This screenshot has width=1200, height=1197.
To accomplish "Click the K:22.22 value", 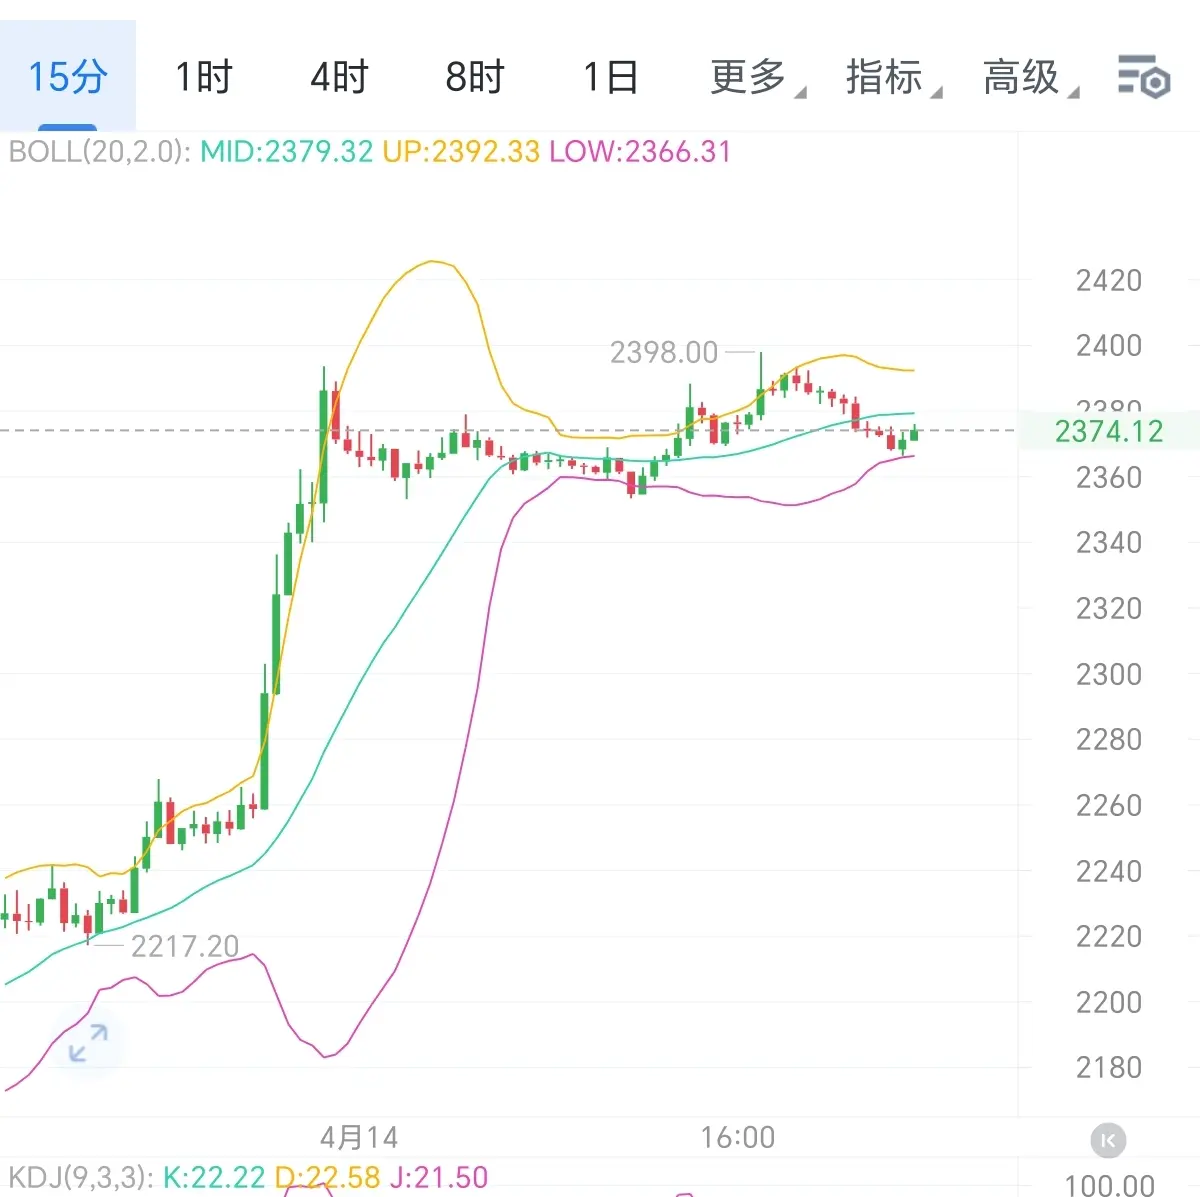I will (x=213, y=1177).
